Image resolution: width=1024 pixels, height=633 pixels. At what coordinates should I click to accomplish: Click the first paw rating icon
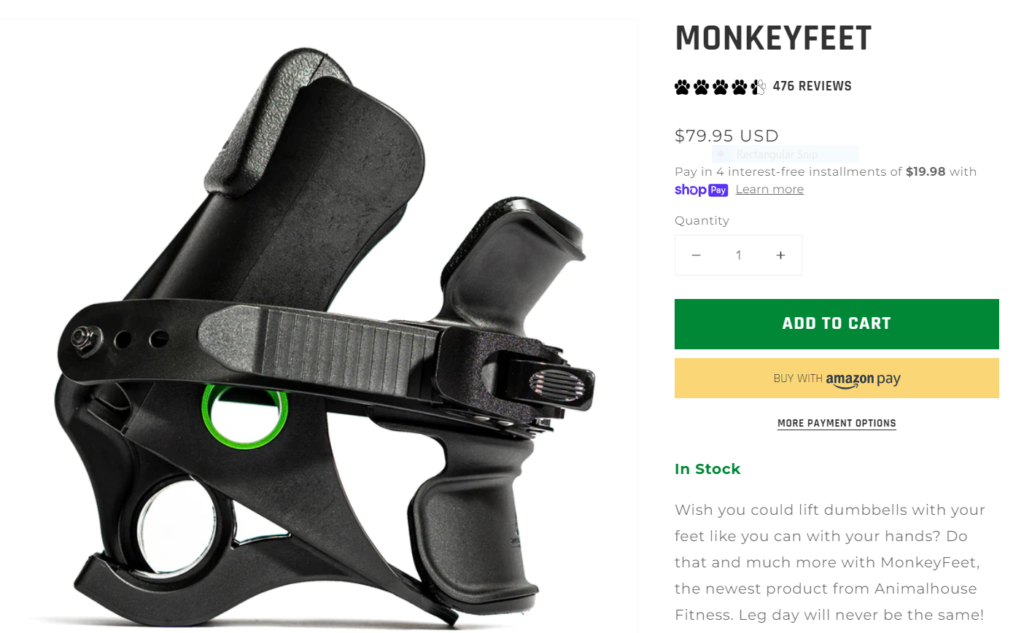[x=682, y=87]
